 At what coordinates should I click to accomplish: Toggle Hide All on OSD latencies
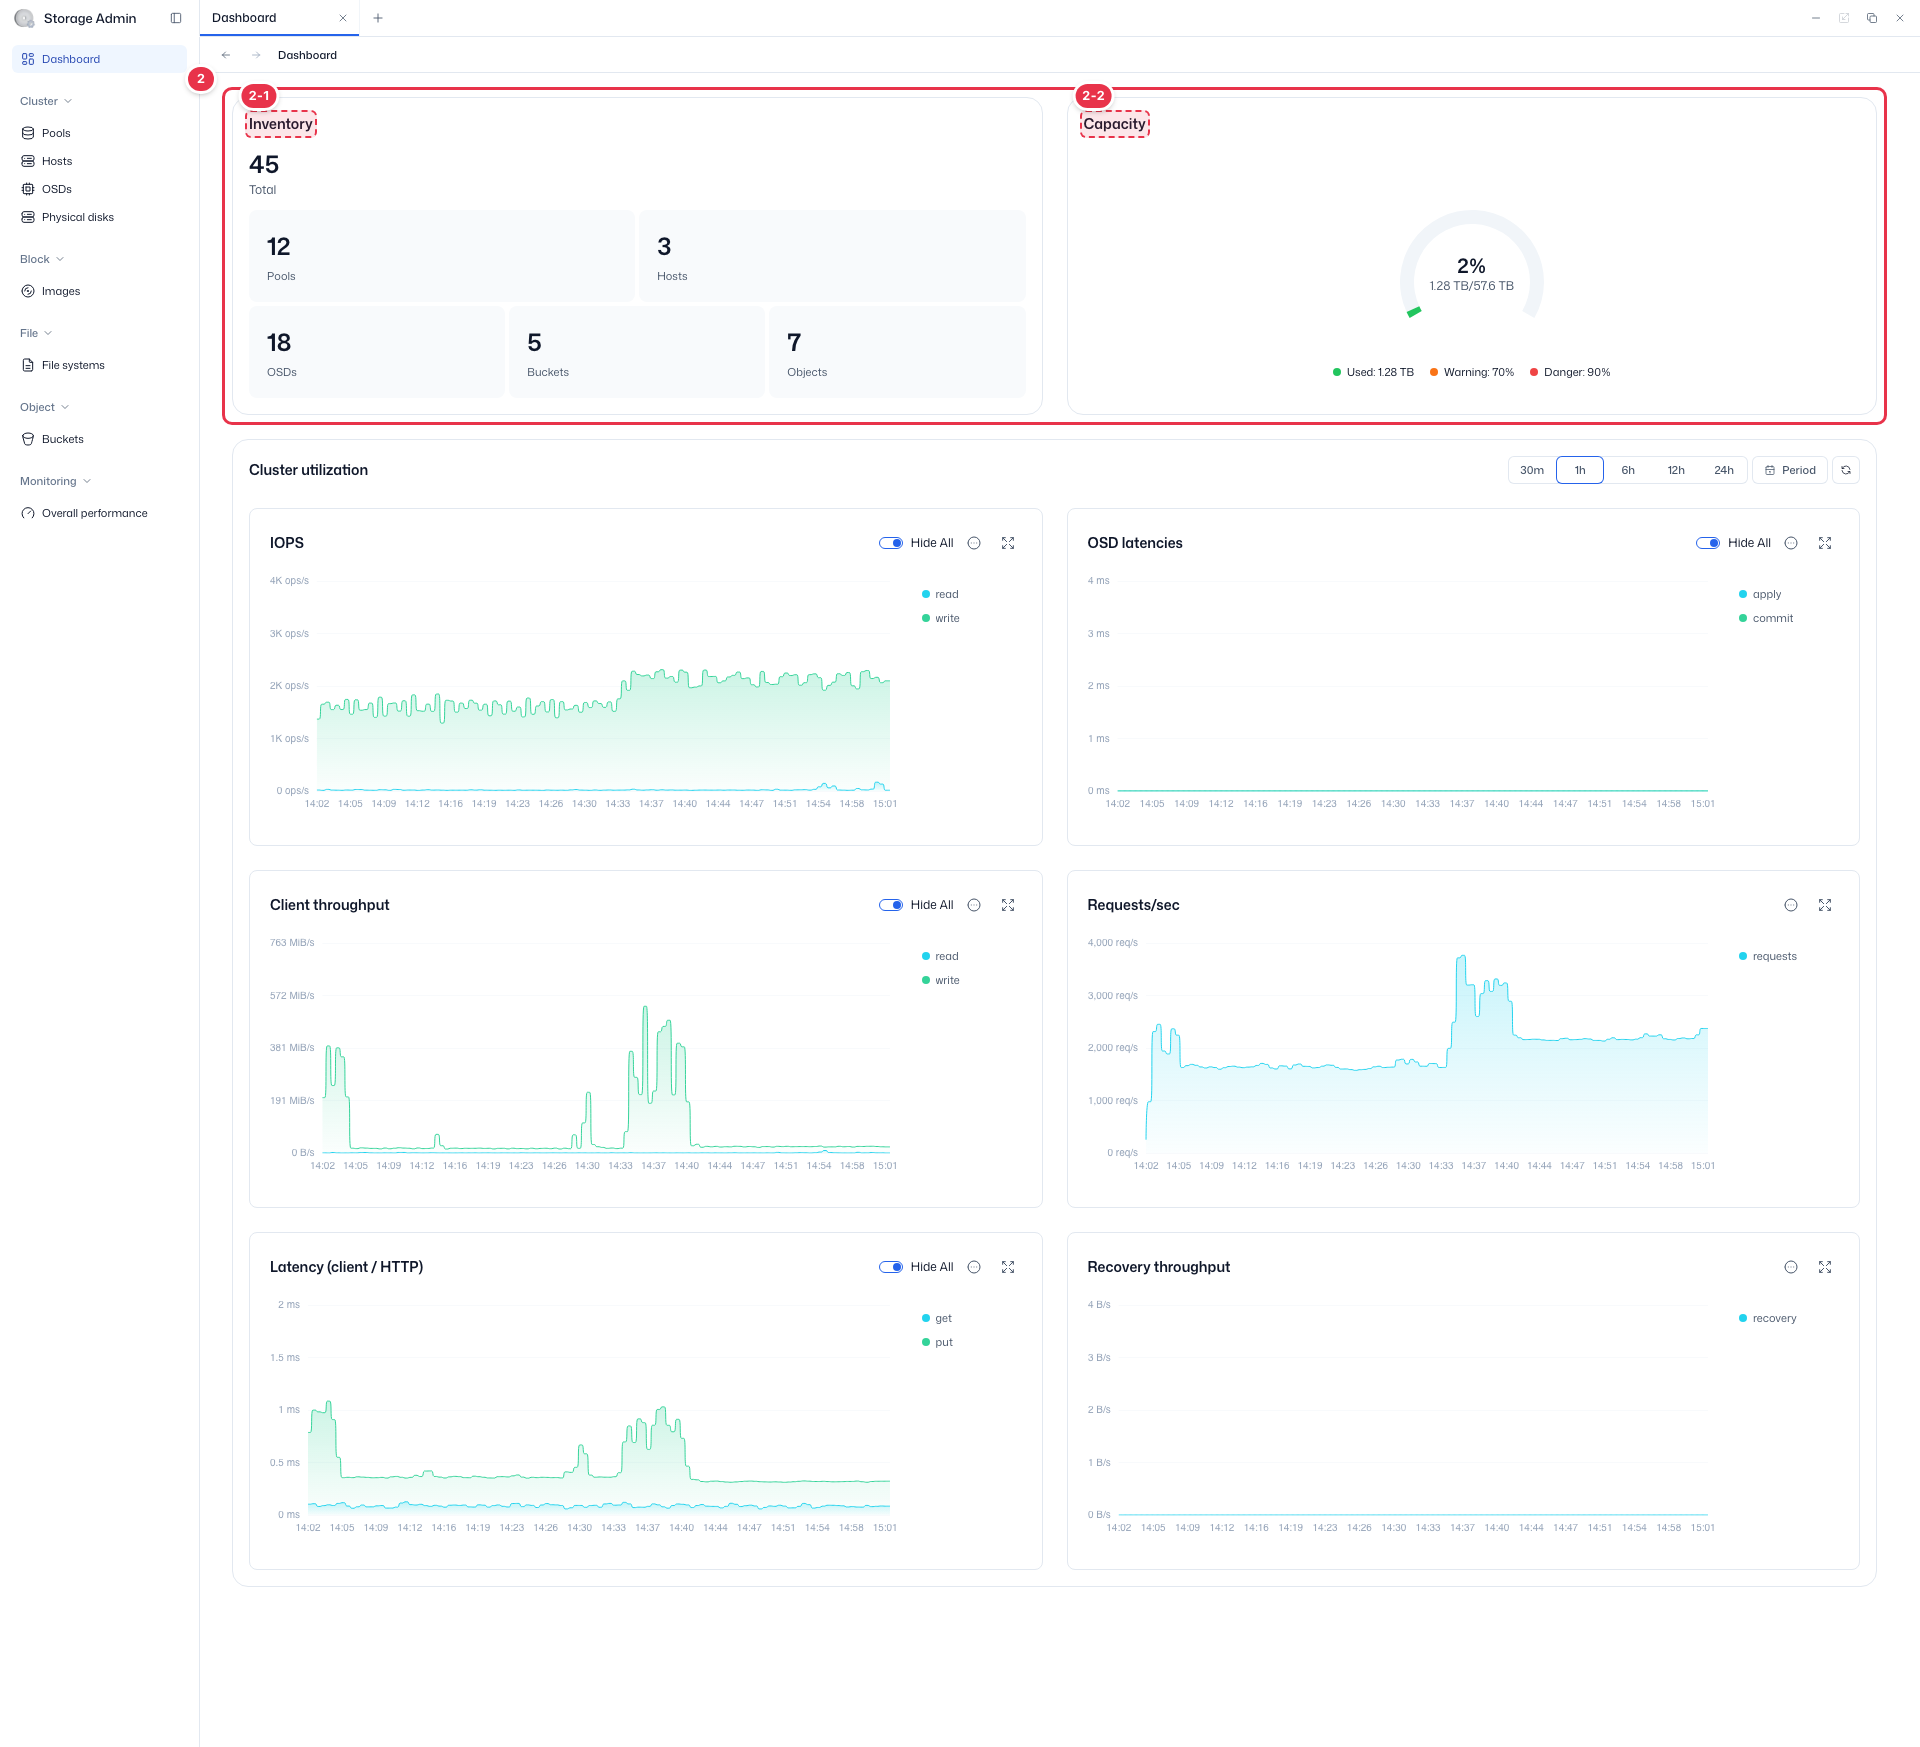click(x=1708, y=543)
